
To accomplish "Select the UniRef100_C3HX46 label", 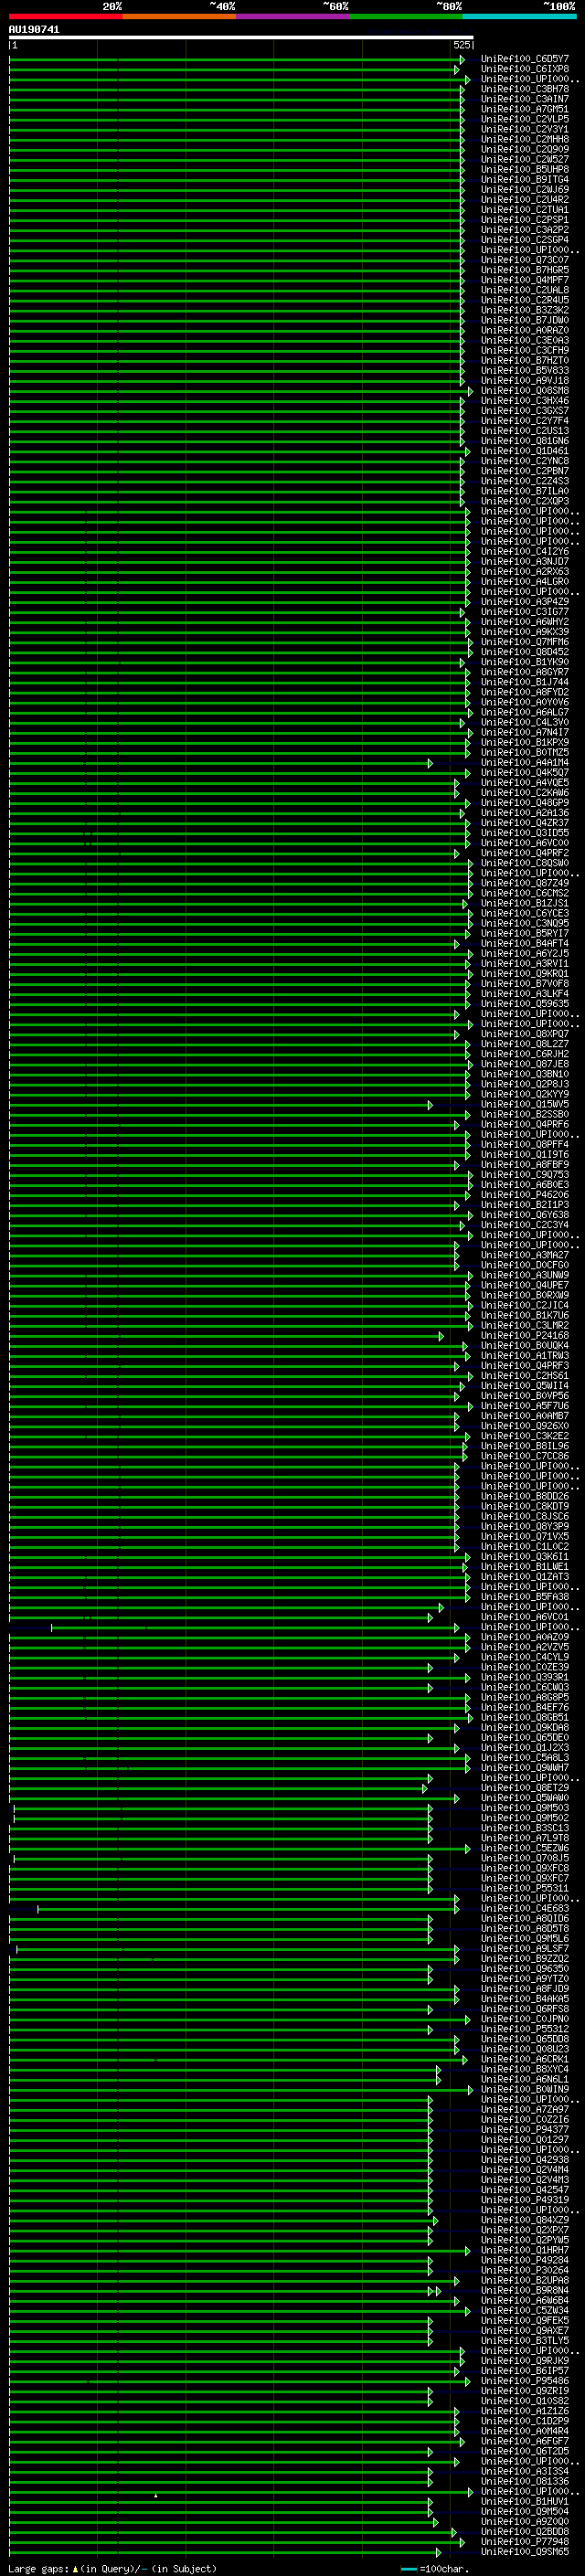I will point(525,401).
